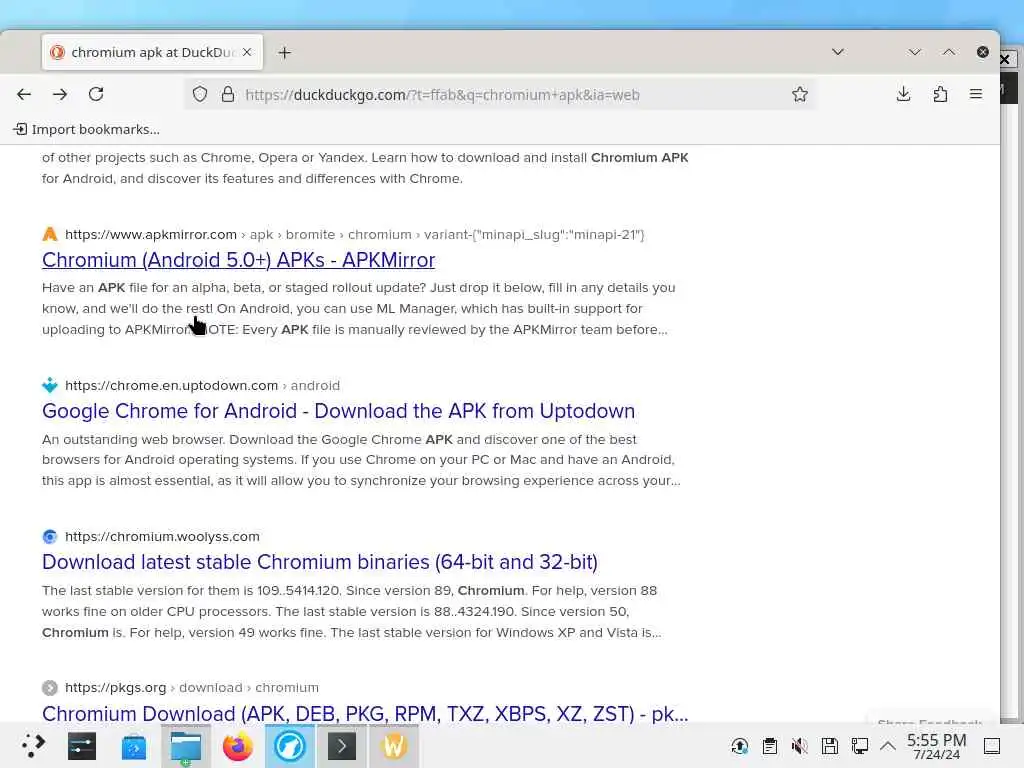The height and width of the screenshot is (768, 1024).
Task: Open Download latest stable Chromium binaries link
Action: pyautogui.click(x=320, y=562)
